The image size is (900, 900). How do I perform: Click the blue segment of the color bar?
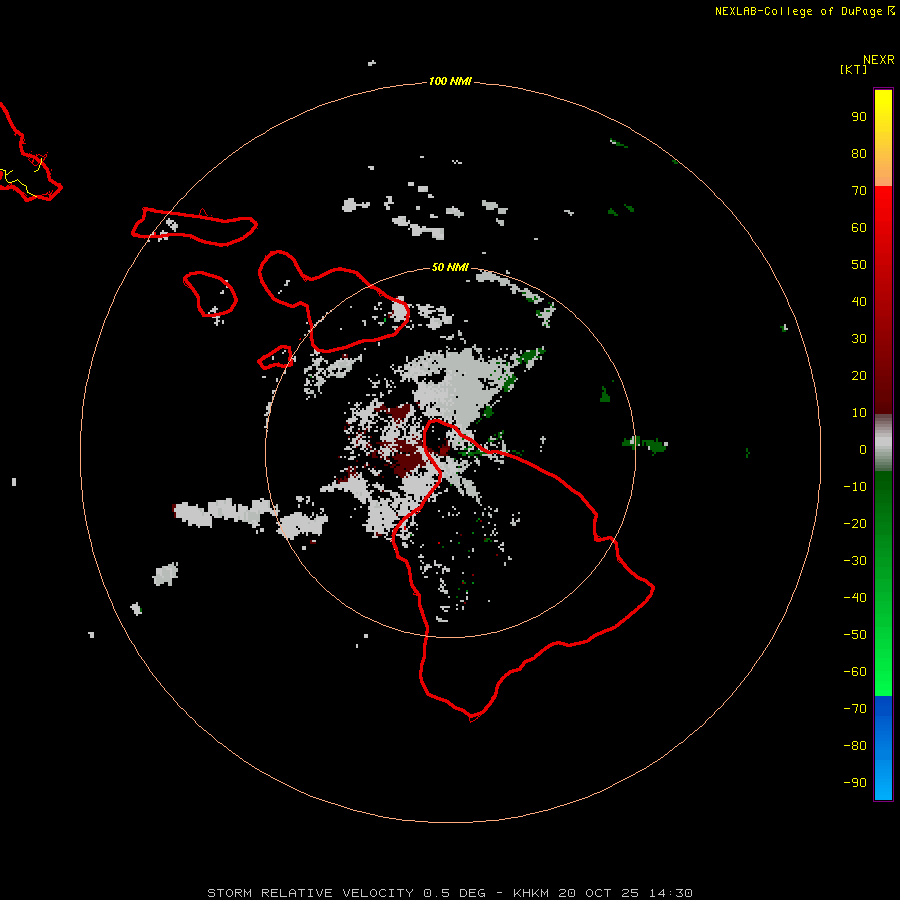tap(883, 748)
